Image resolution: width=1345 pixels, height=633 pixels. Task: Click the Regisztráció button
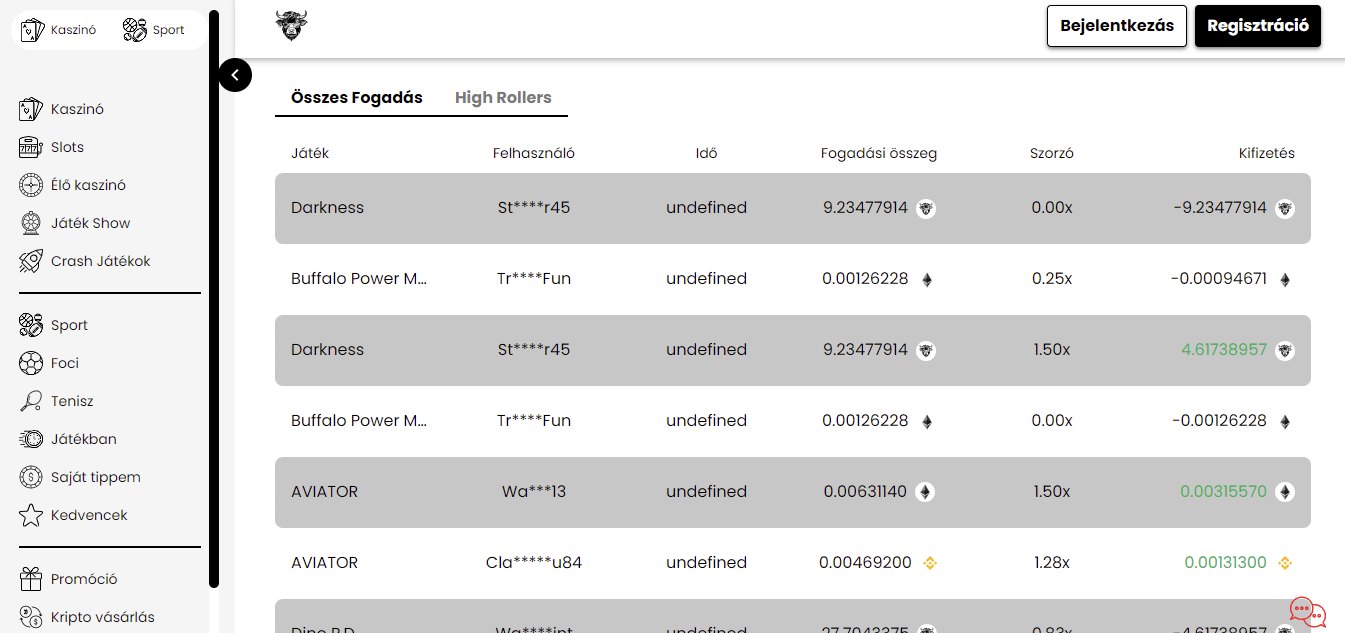coord(1258,26)
